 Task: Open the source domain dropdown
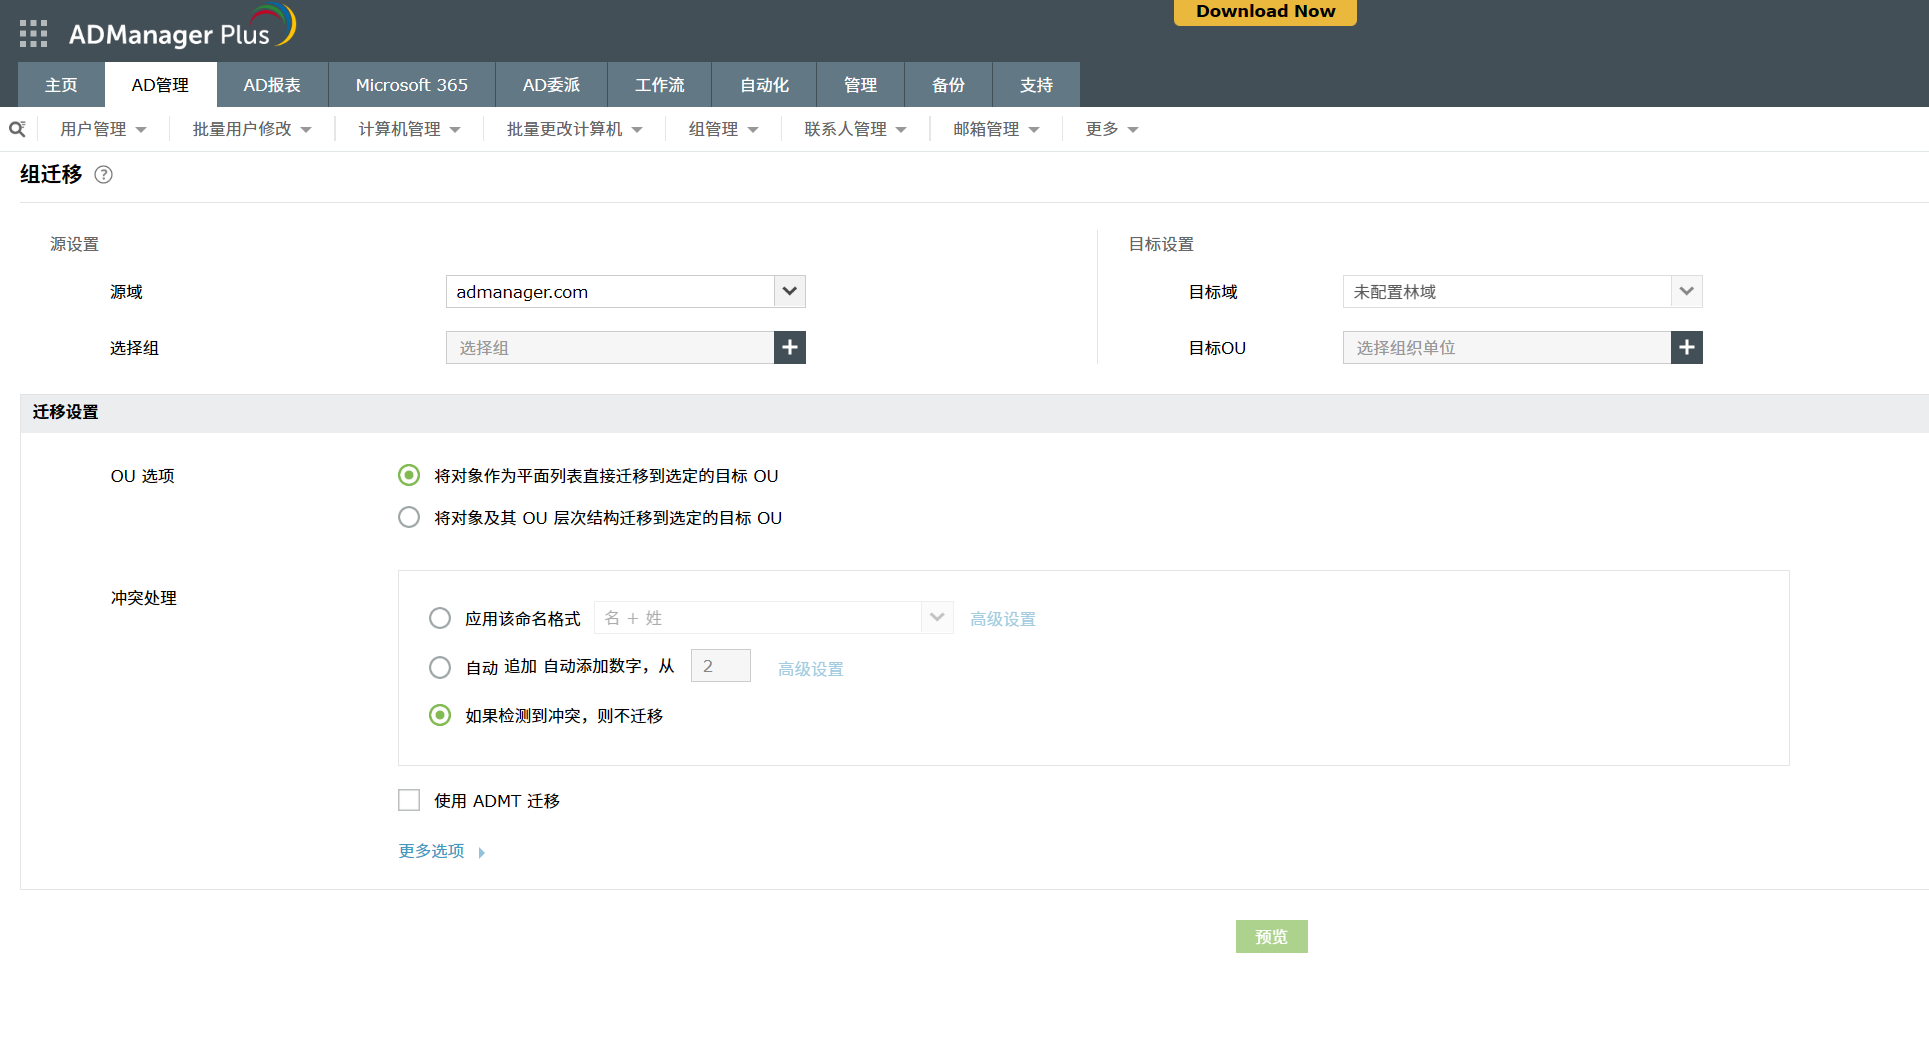pyautogui.click(x=789, y=292)
